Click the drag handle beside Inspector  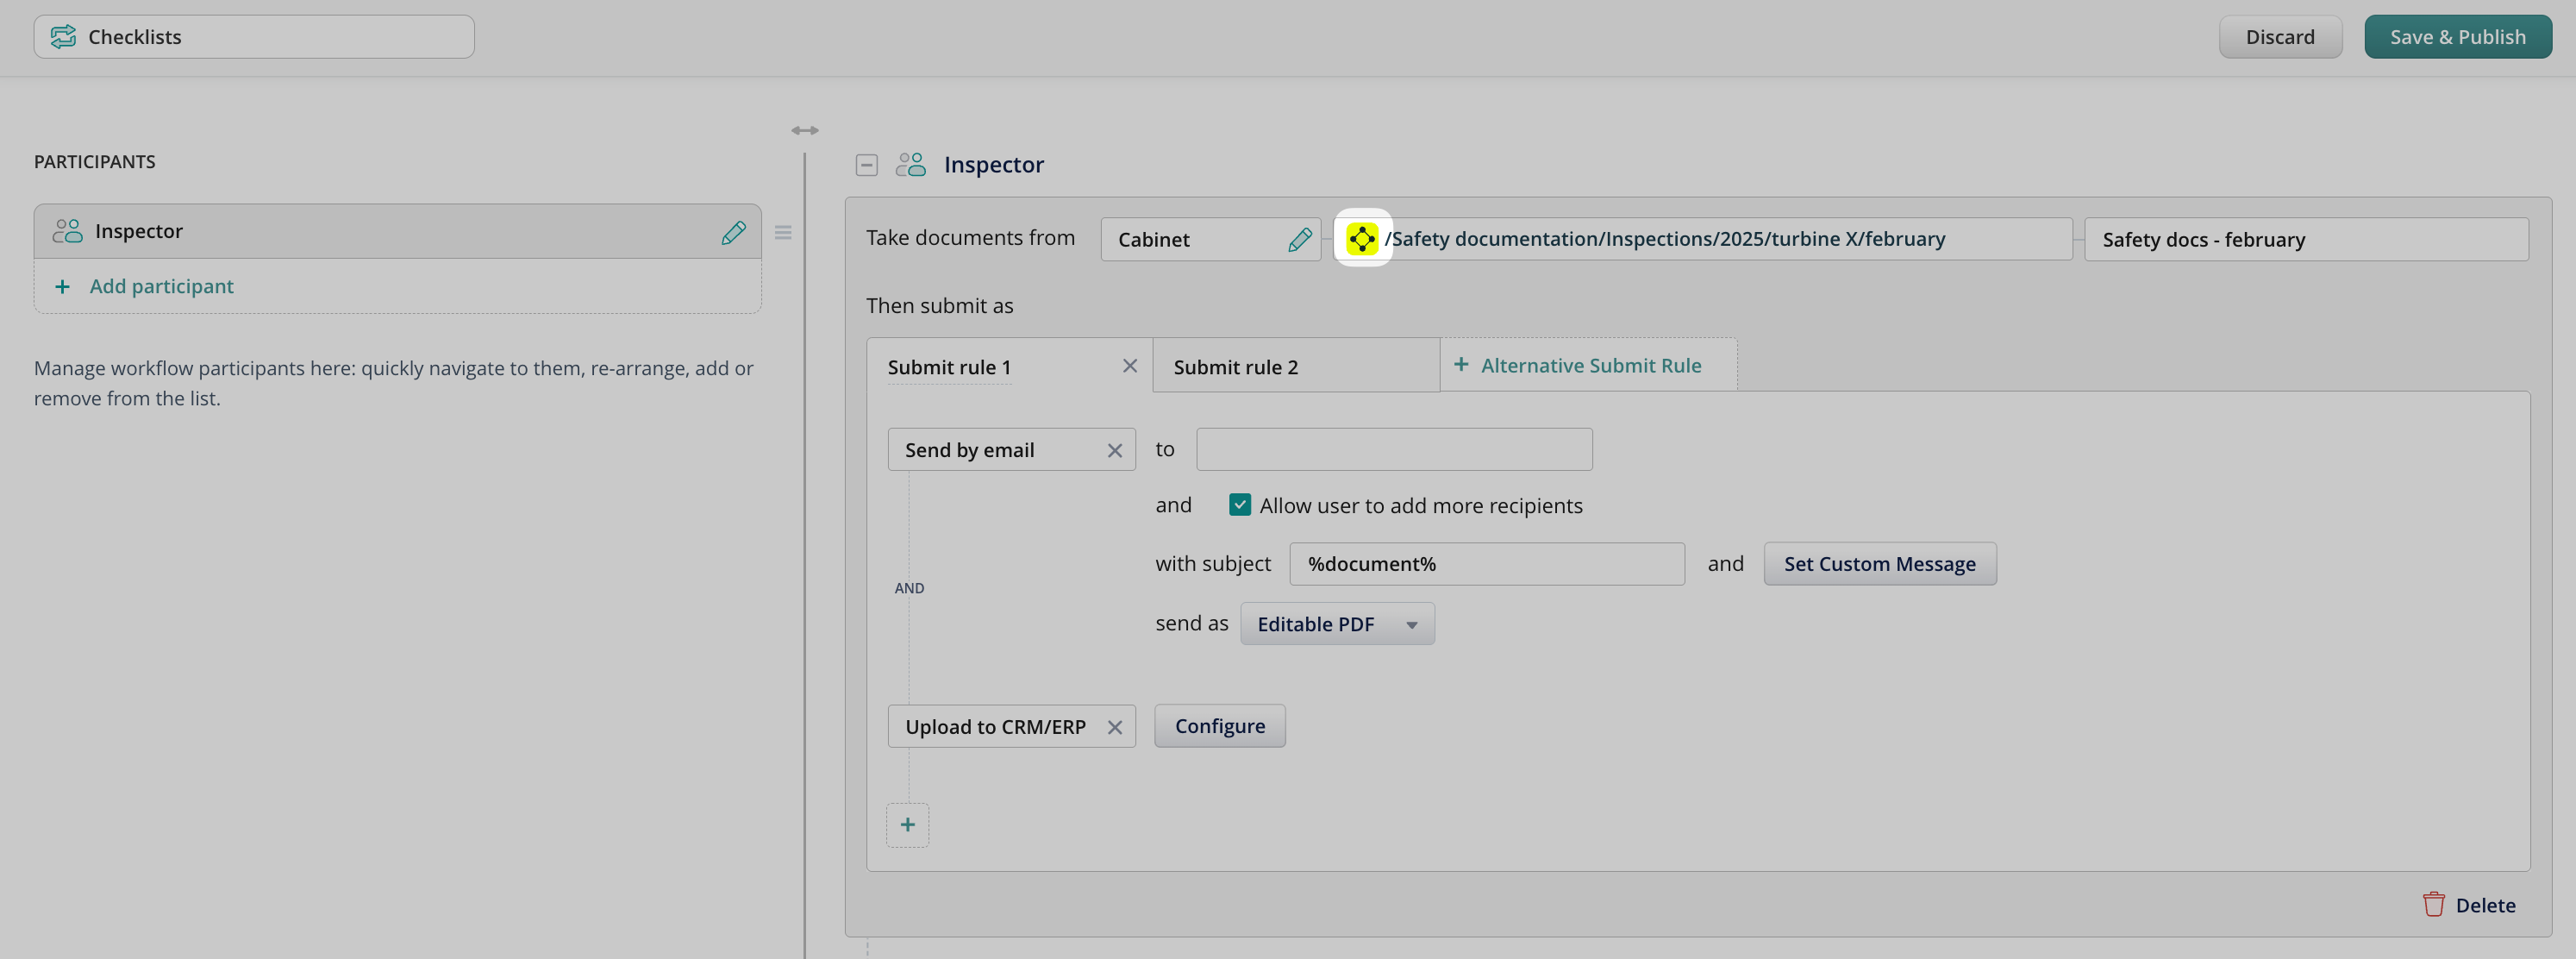(783, 232)
